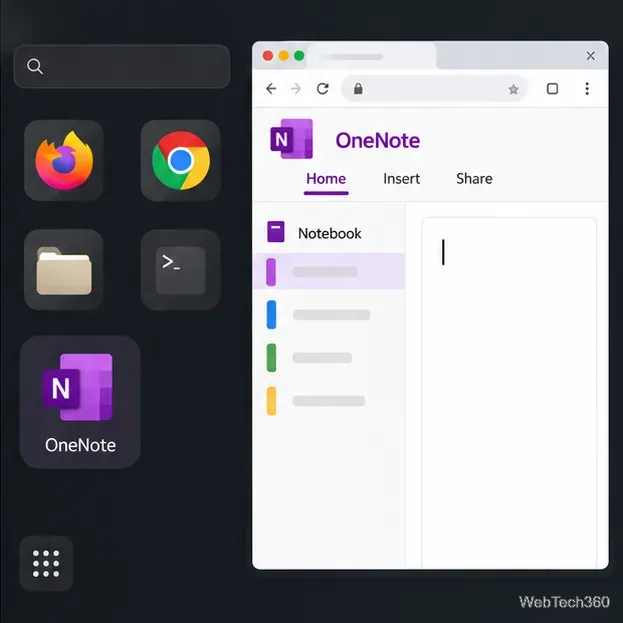
Task: Click the square icon beside the address bar
Action: tap(552, 88)
